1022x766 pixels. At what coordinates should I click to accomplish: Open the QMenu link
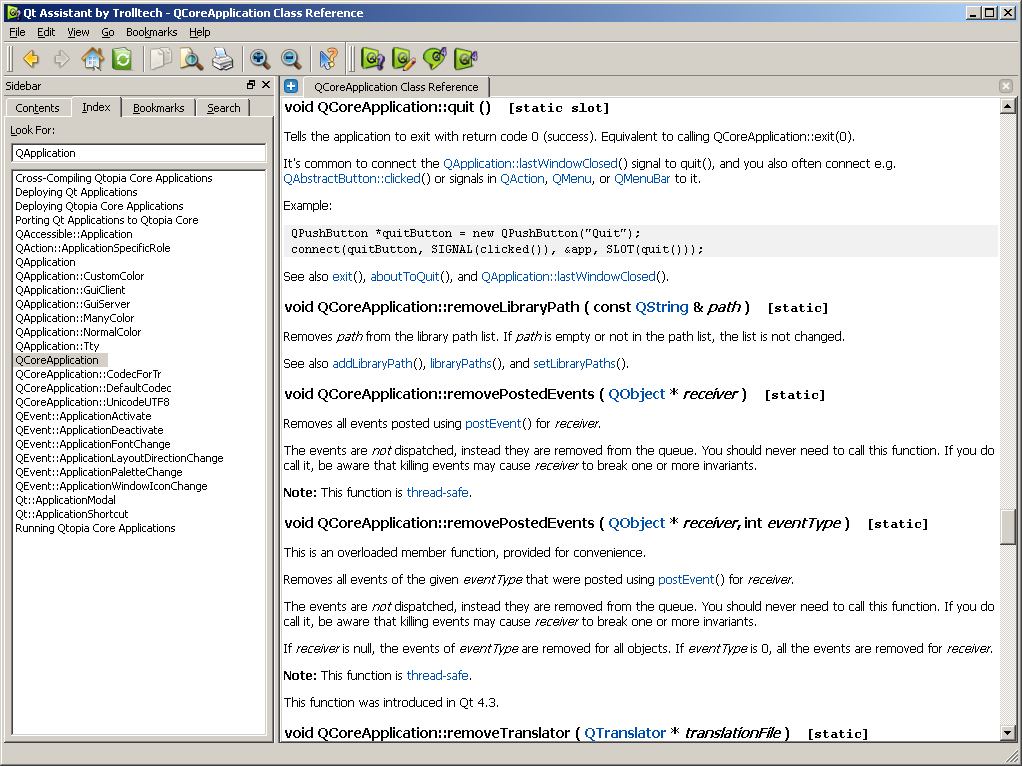[x=572, y=179]
